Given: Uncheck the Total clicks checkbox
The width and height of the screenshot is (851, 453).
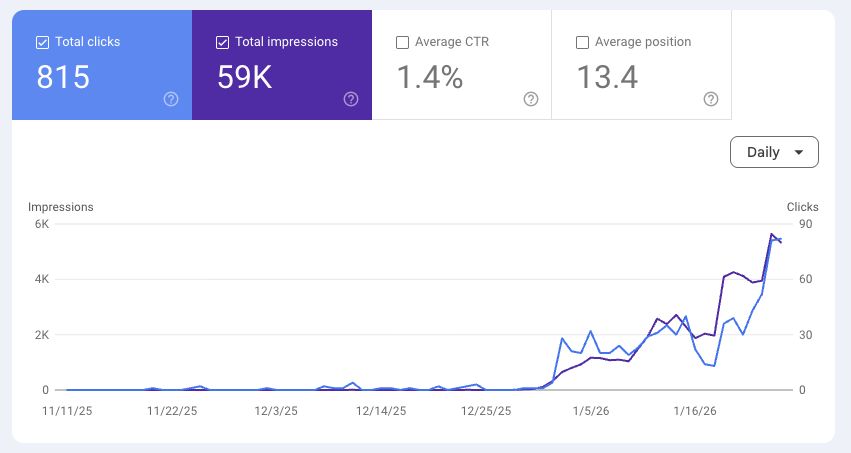Looking at the screenshot, I should [x=42, y=42].
